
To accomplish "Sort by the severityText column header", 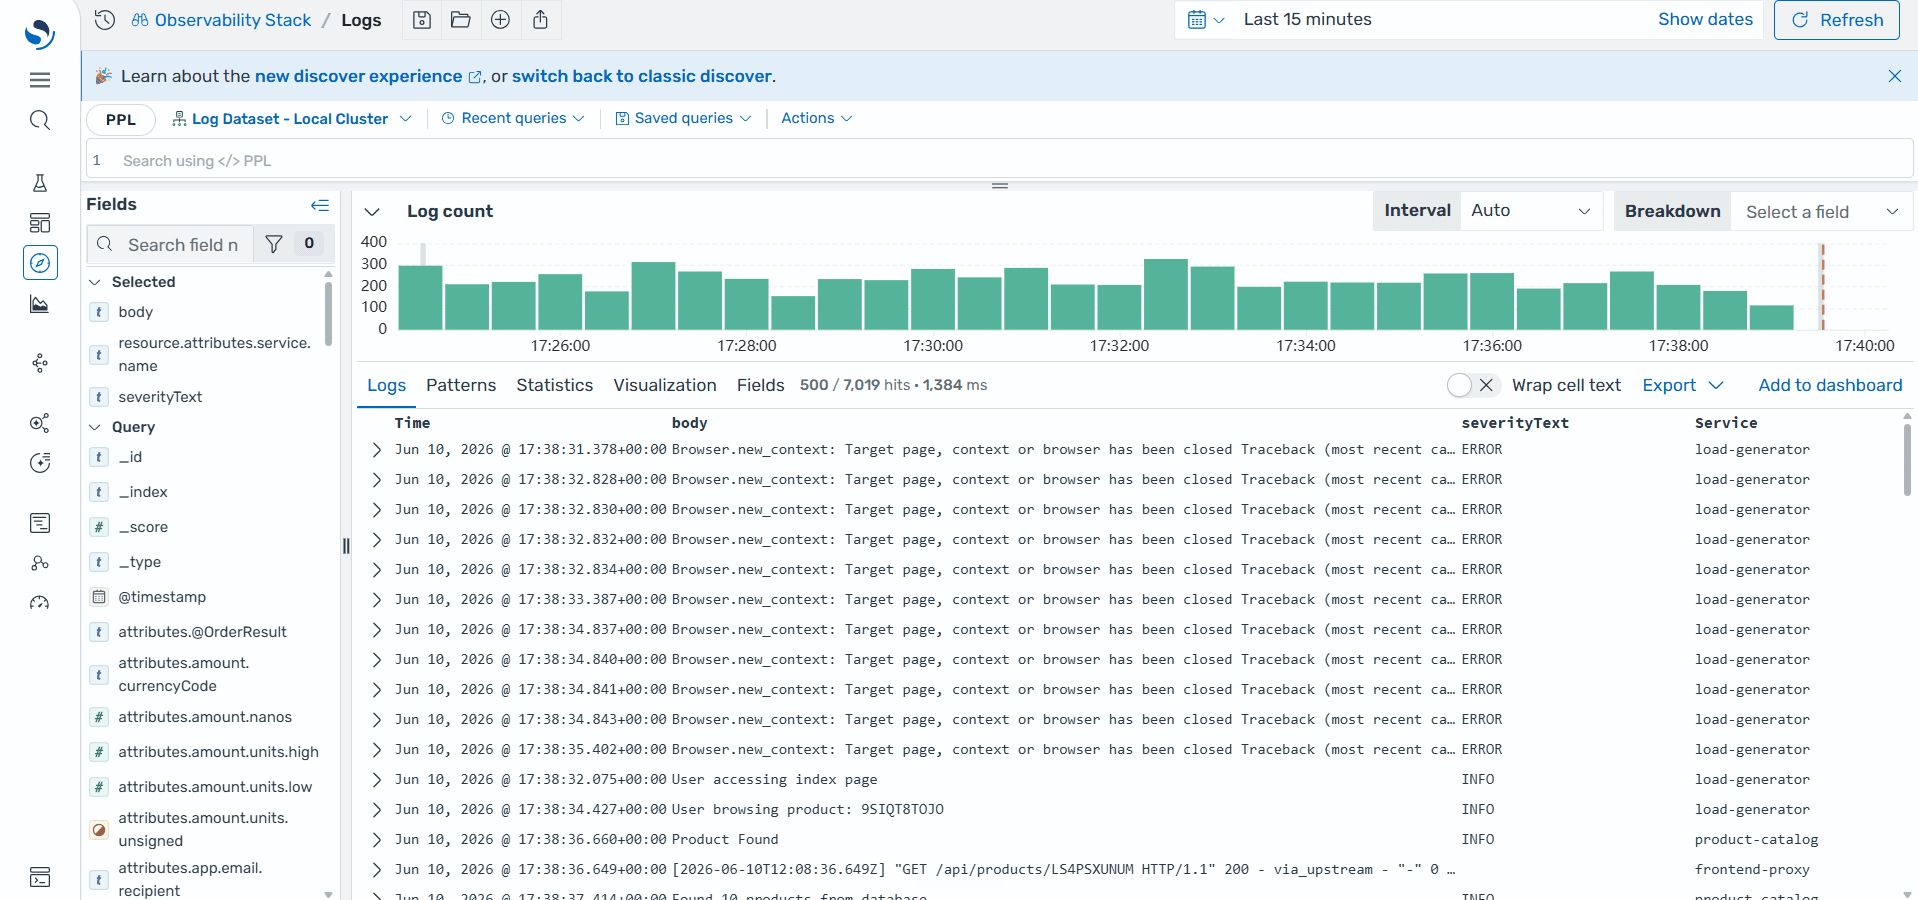I will point(1515,423).
